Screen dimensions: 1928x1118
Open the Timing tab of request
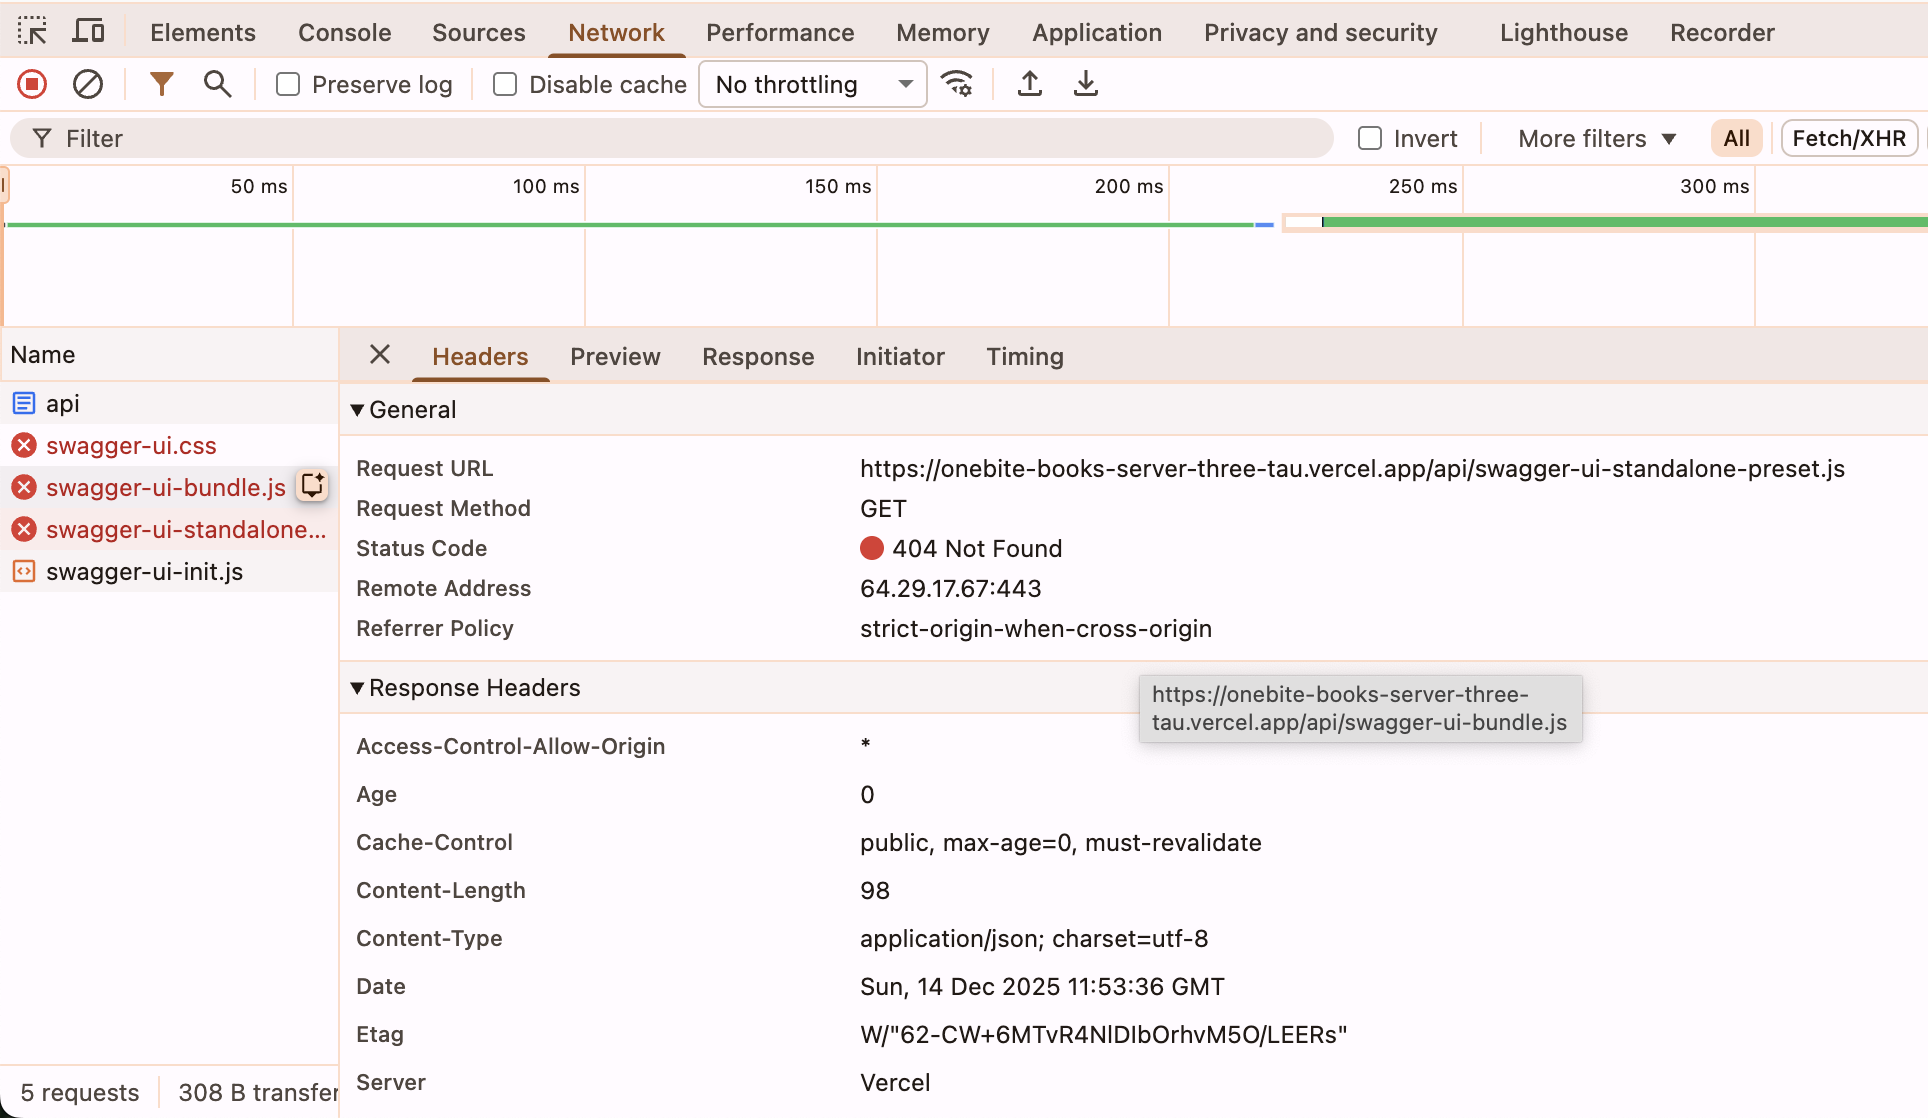(x=1024, y=357)
